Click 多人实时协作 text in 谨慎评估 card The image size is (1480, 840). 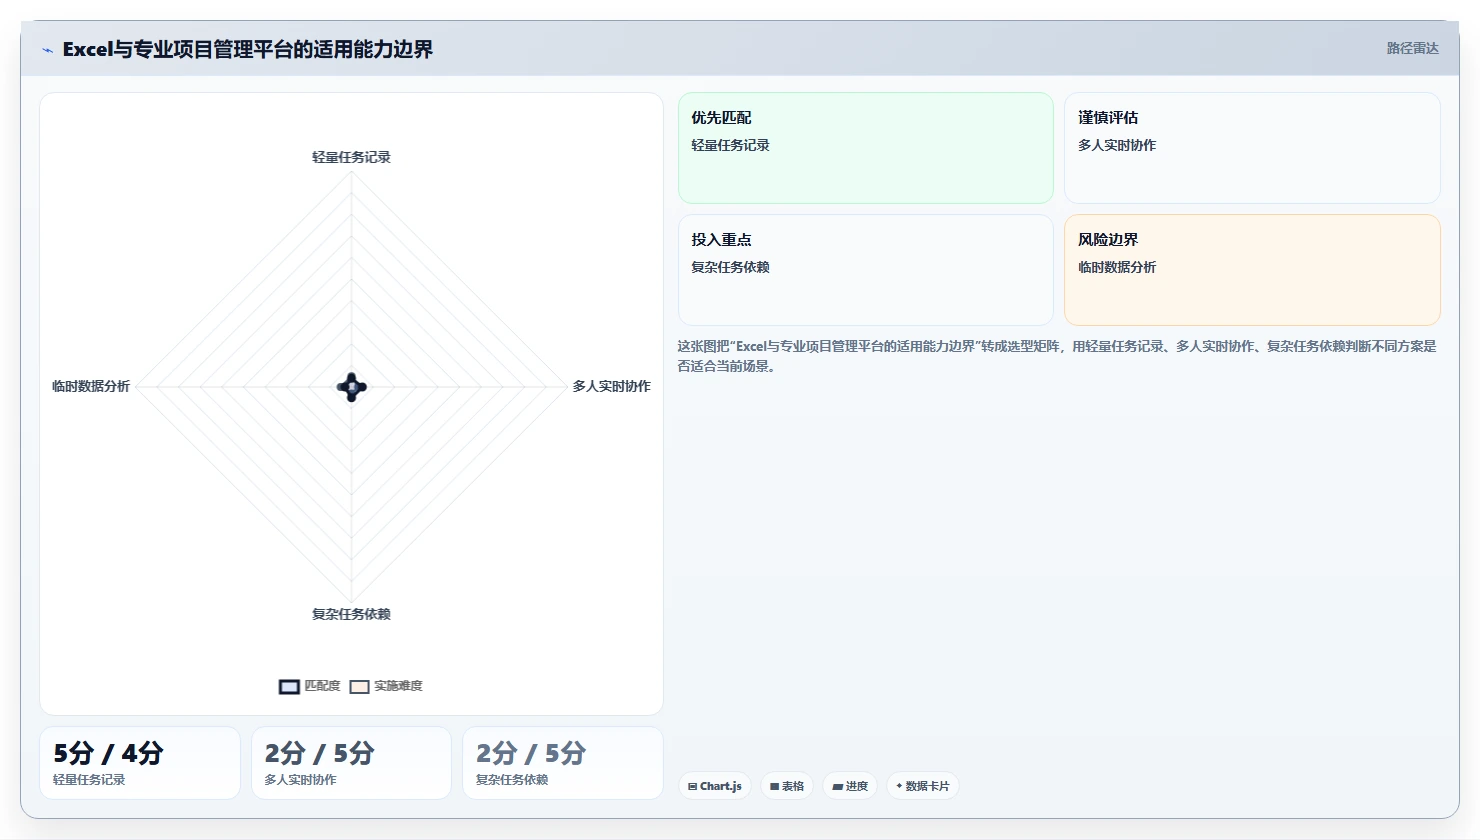coord(1117,145)
